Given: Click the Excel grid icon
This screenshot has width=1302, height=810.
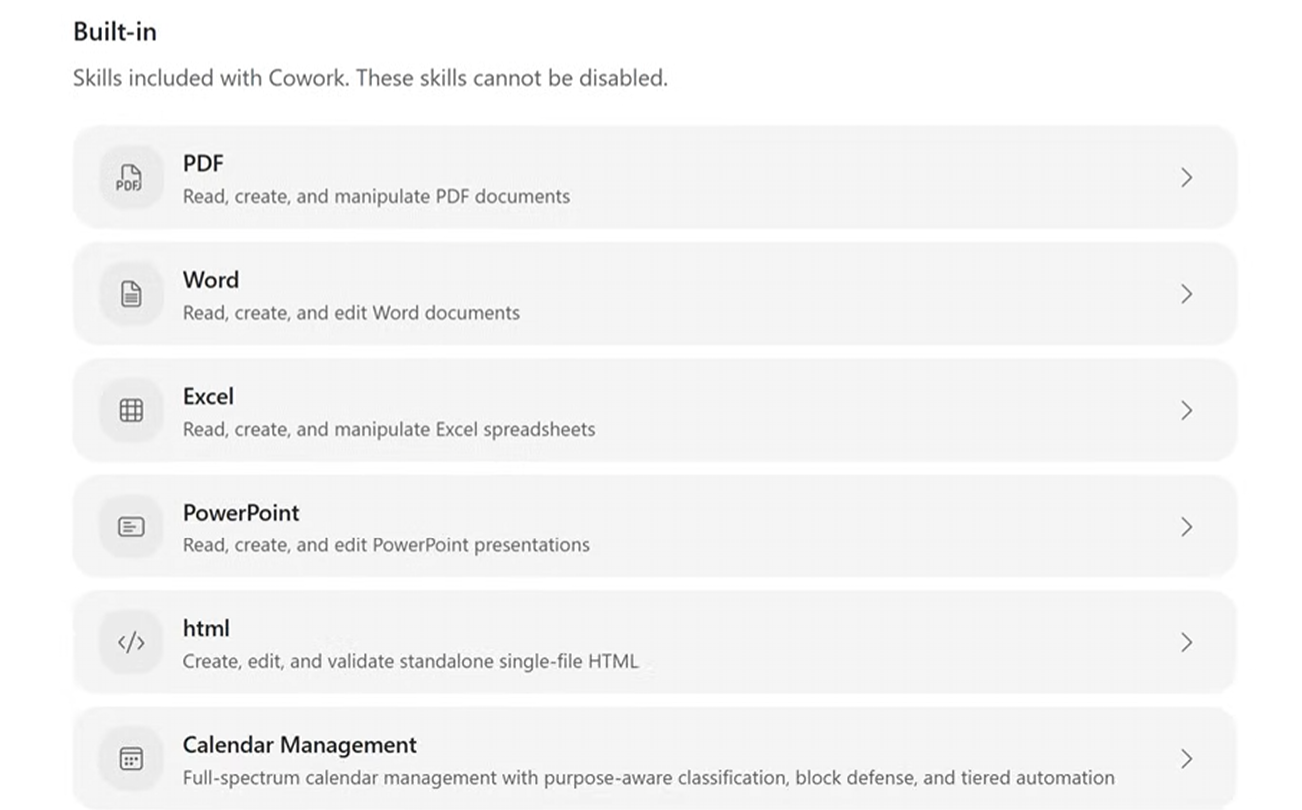Looking at the screenshot, I should coord(131,410).
